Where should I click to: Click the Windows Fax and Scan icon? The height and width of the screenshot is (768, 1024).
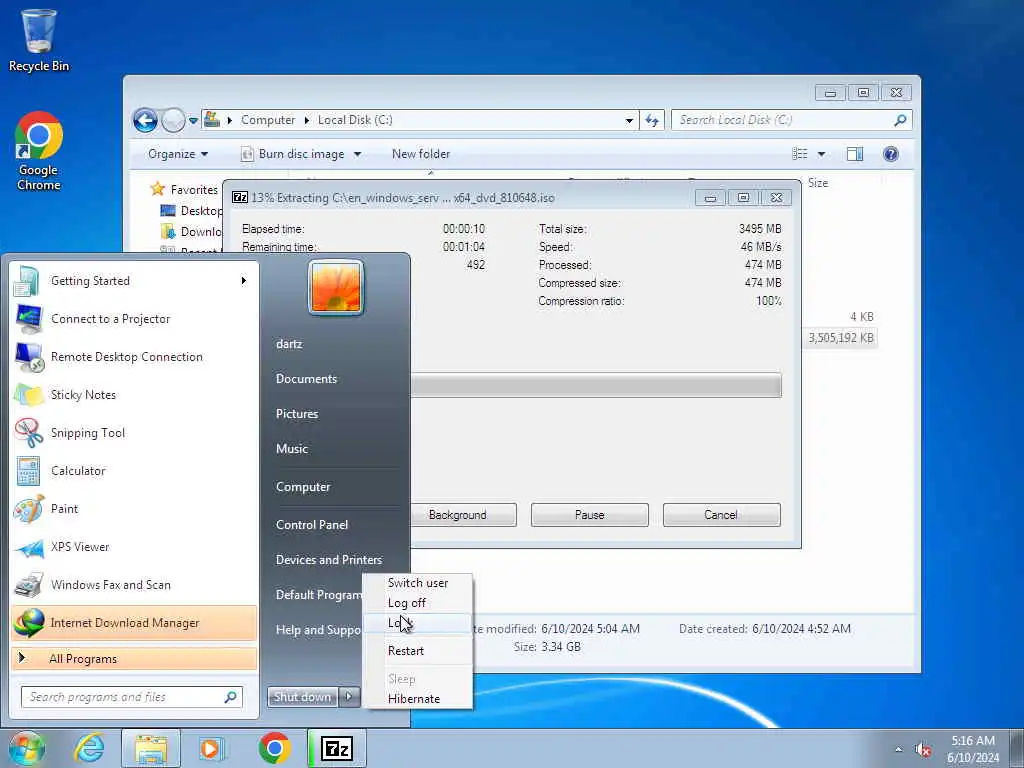coord(29,585)
